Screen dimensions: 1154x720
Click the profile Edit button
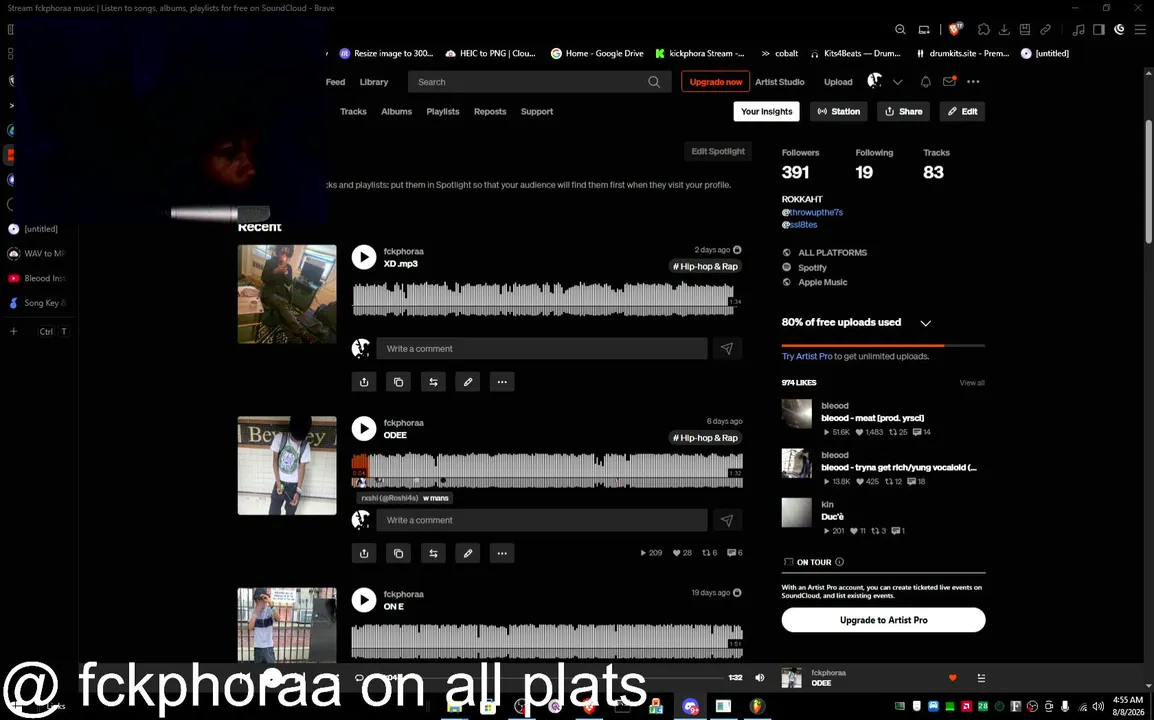(962, 111)
